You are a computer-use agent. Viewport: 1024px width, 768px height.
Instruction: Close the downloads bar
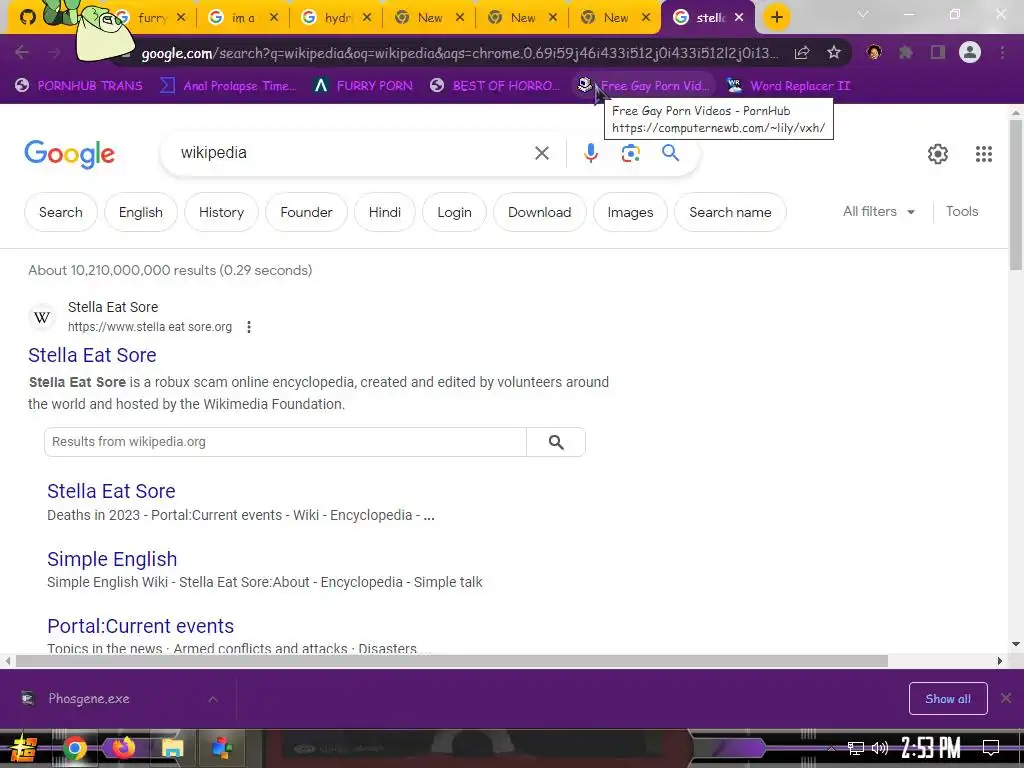tap(1006, 699)
